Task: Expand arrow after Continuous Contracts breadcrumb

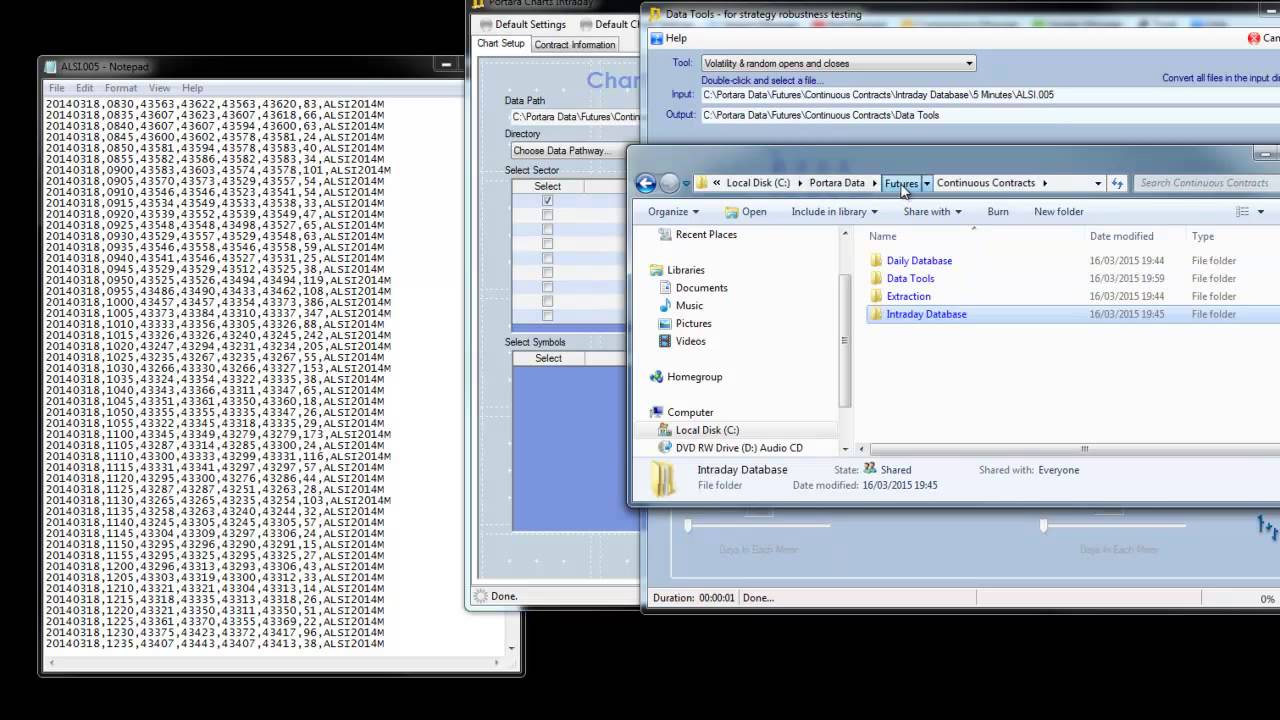Action: pos(1045,183)
